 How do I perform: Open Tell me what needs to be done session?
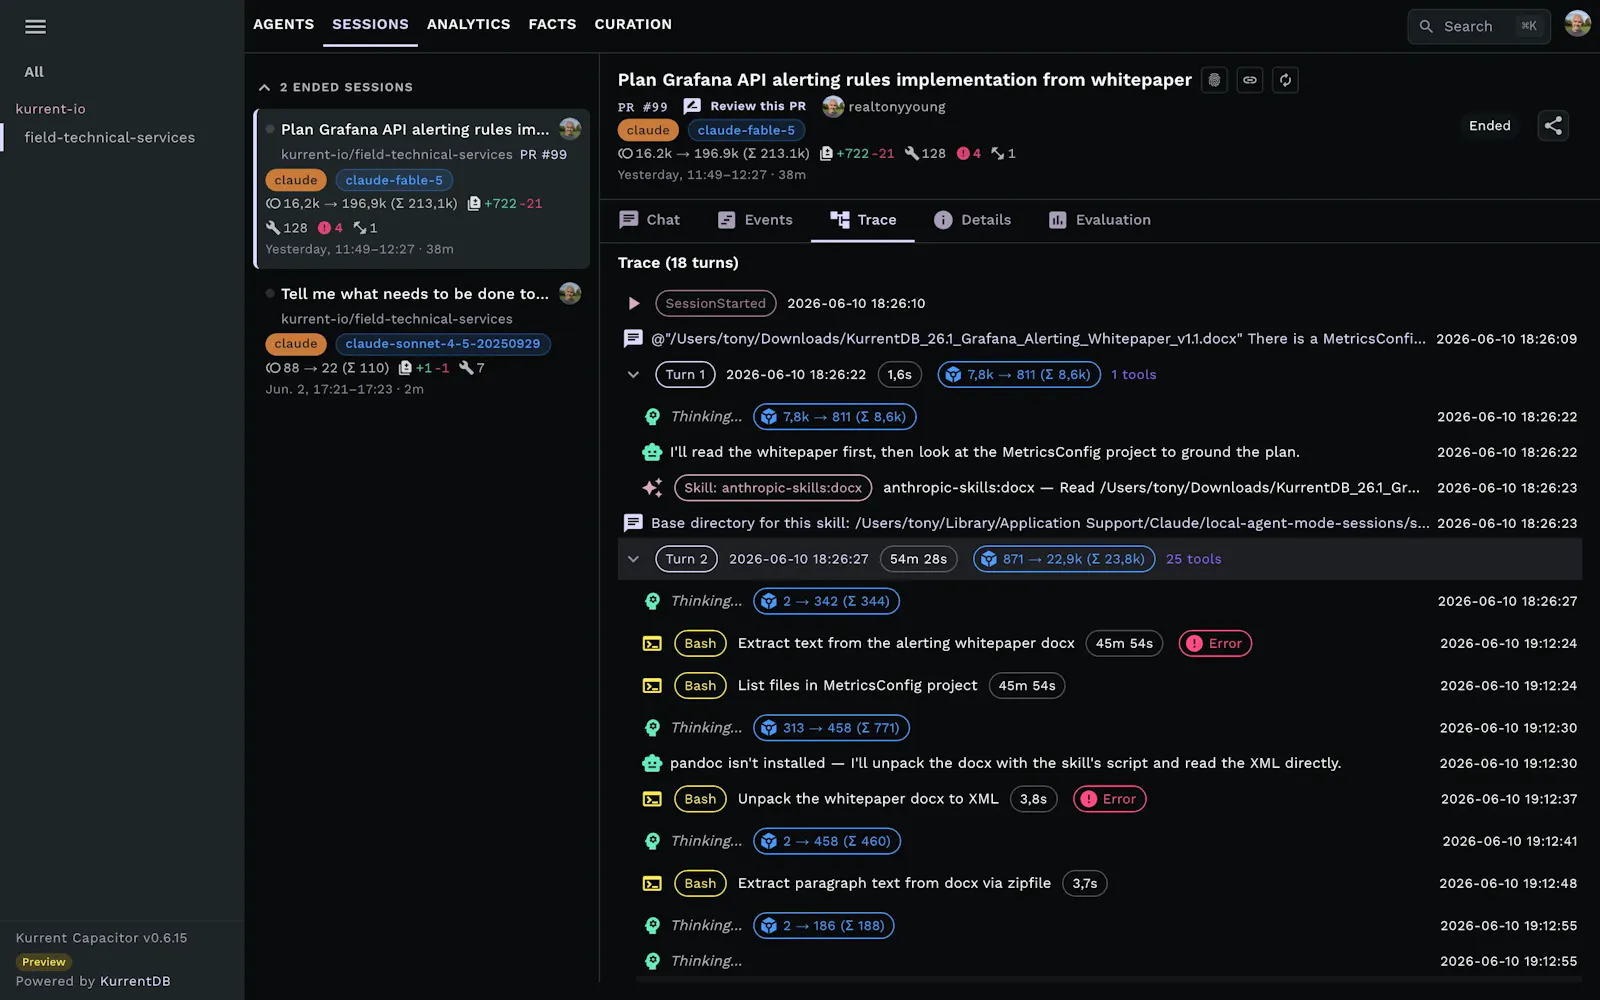click(x=422, y=340)
